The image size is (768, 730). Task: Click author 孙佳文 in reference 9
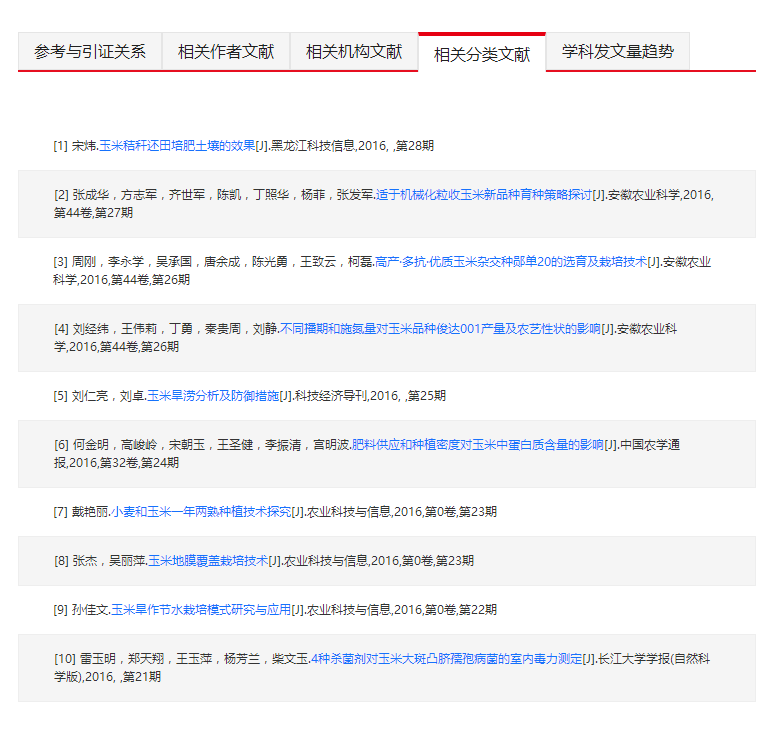coord(89,610)
